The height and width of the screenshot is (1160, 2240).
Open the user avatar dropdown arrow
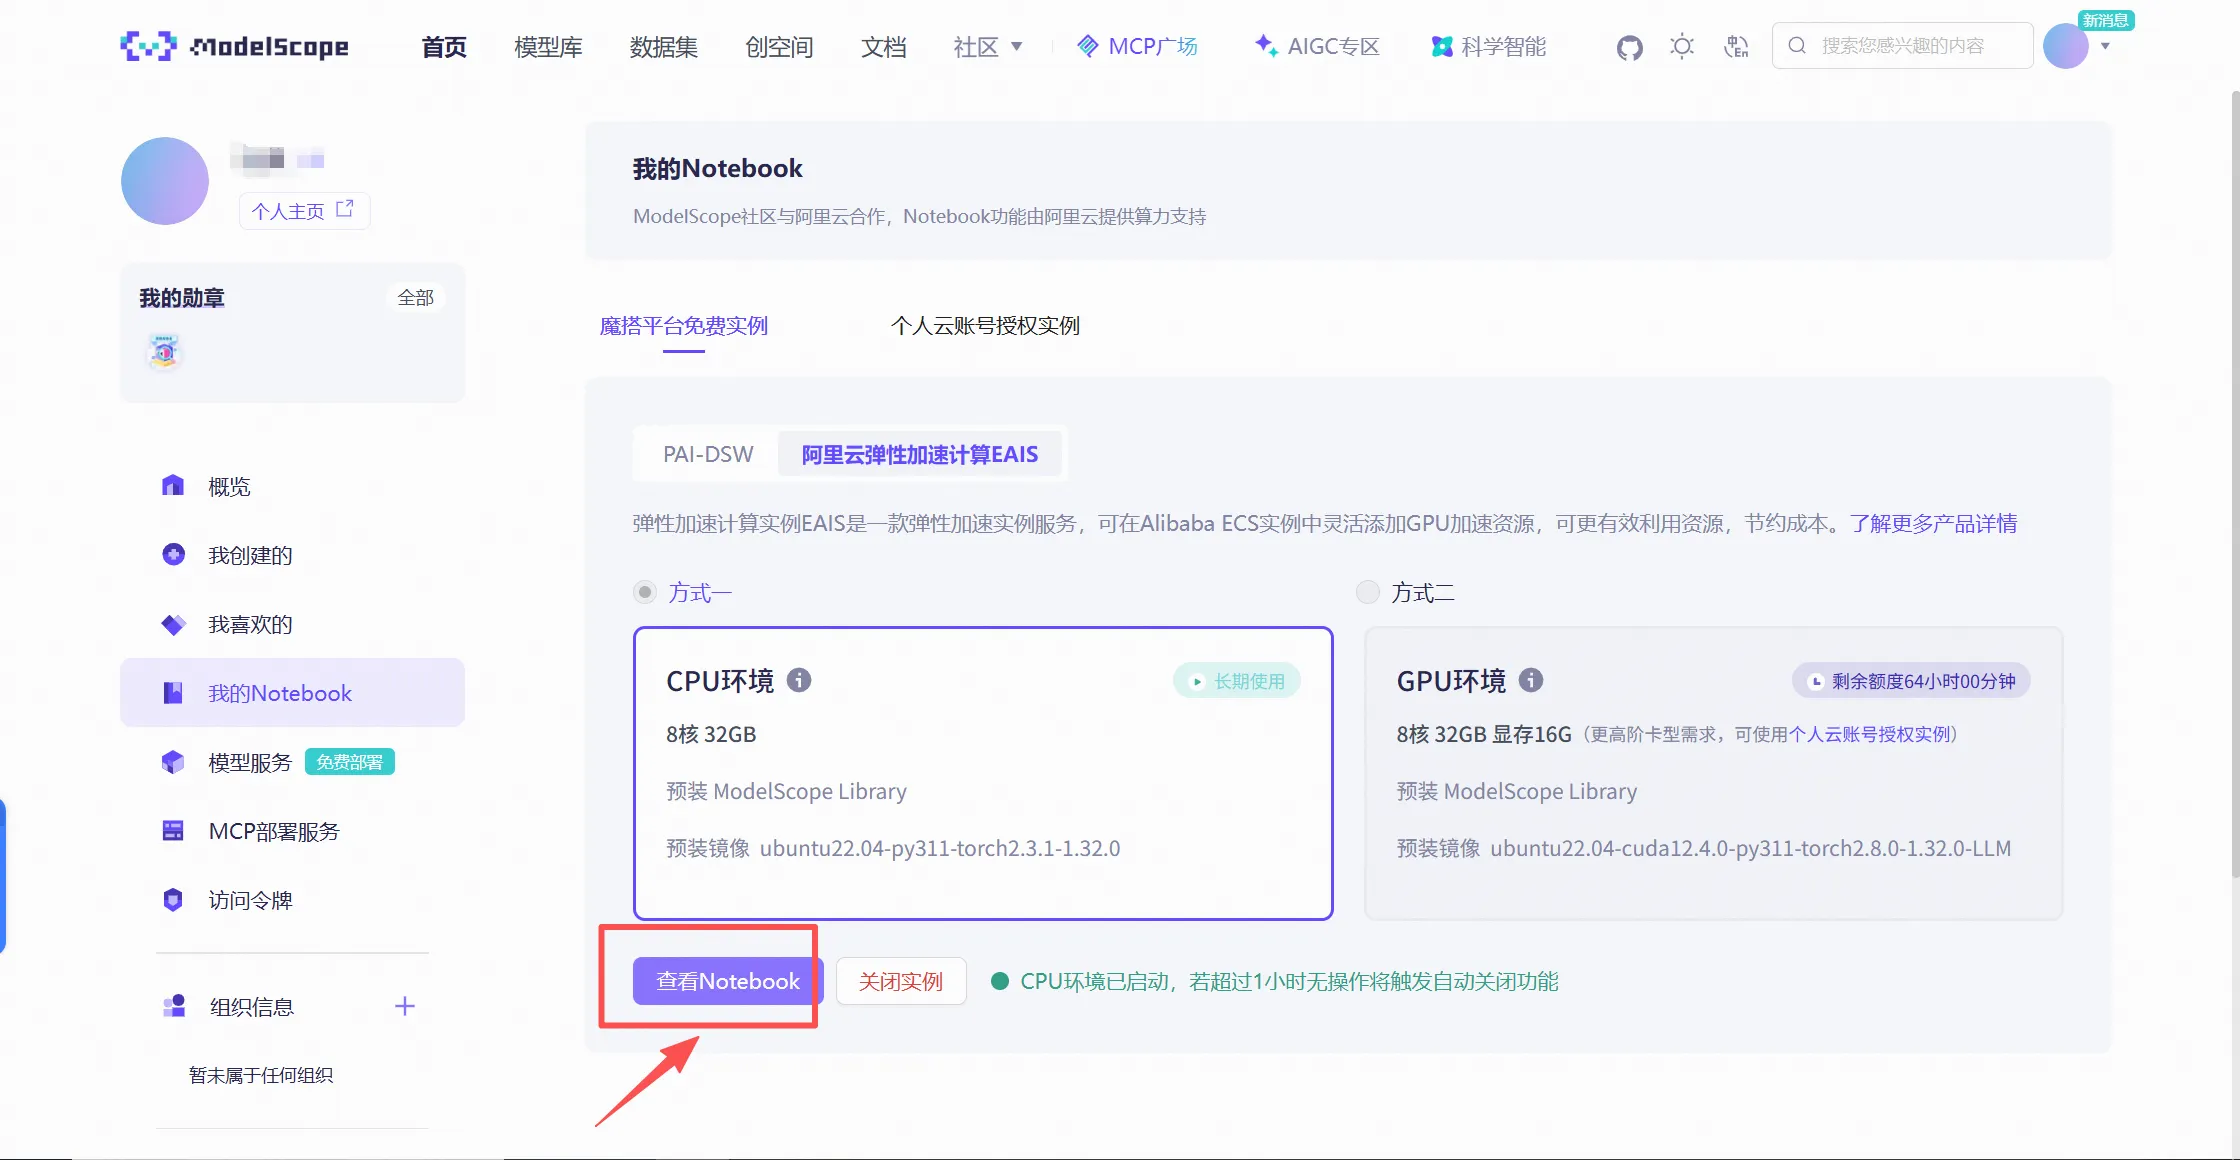pyautogui.click(x=2105, y=46)
